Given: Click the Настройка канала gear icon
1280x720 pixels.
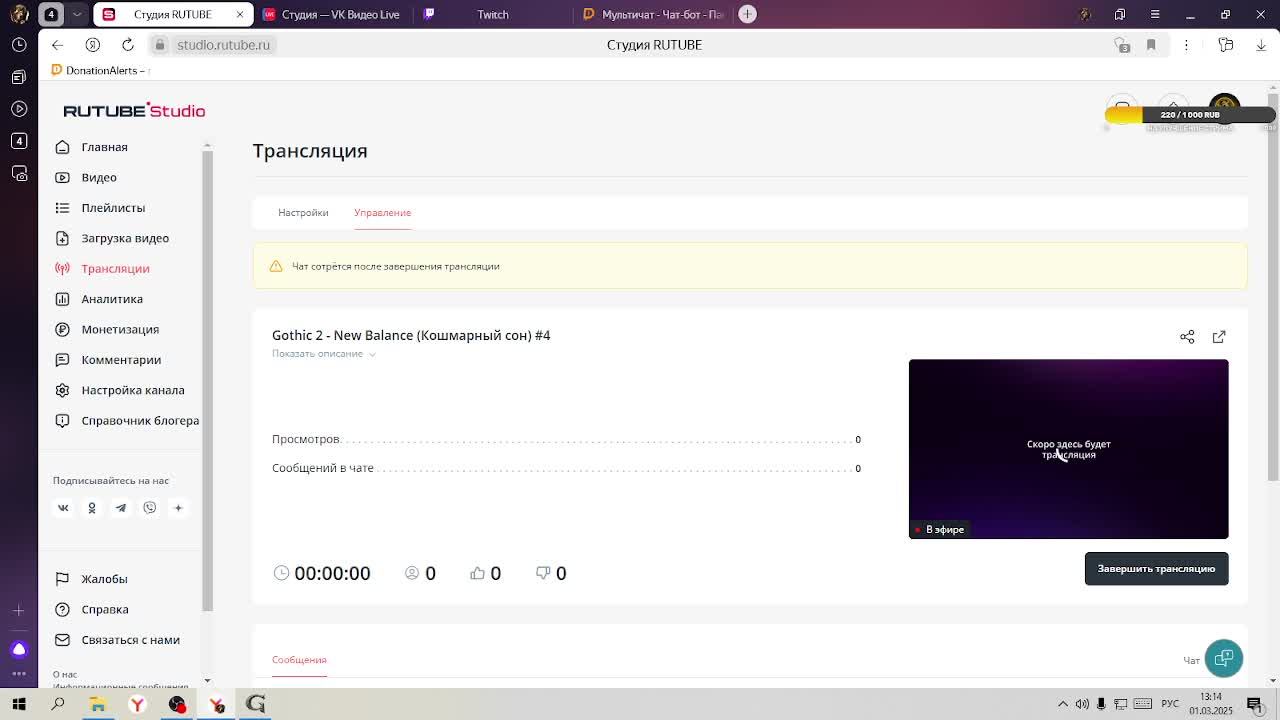Looking at the screenshot, I should pyautogui.click(x=62, y=390).
